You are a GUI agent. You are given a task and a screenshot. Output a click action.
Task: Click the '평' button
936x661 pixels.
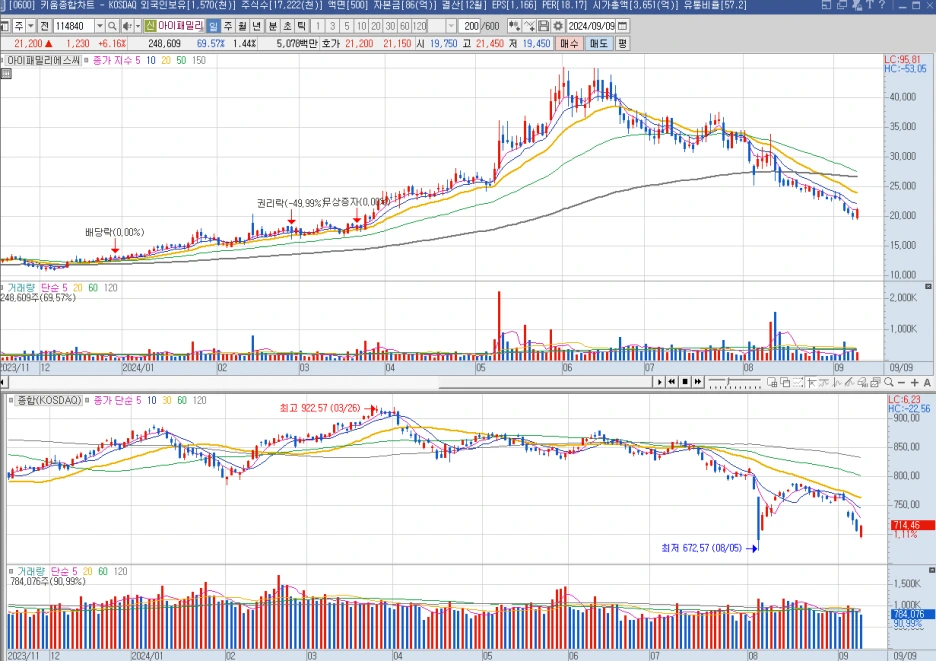pyautogui.click(x=623, y=44)
